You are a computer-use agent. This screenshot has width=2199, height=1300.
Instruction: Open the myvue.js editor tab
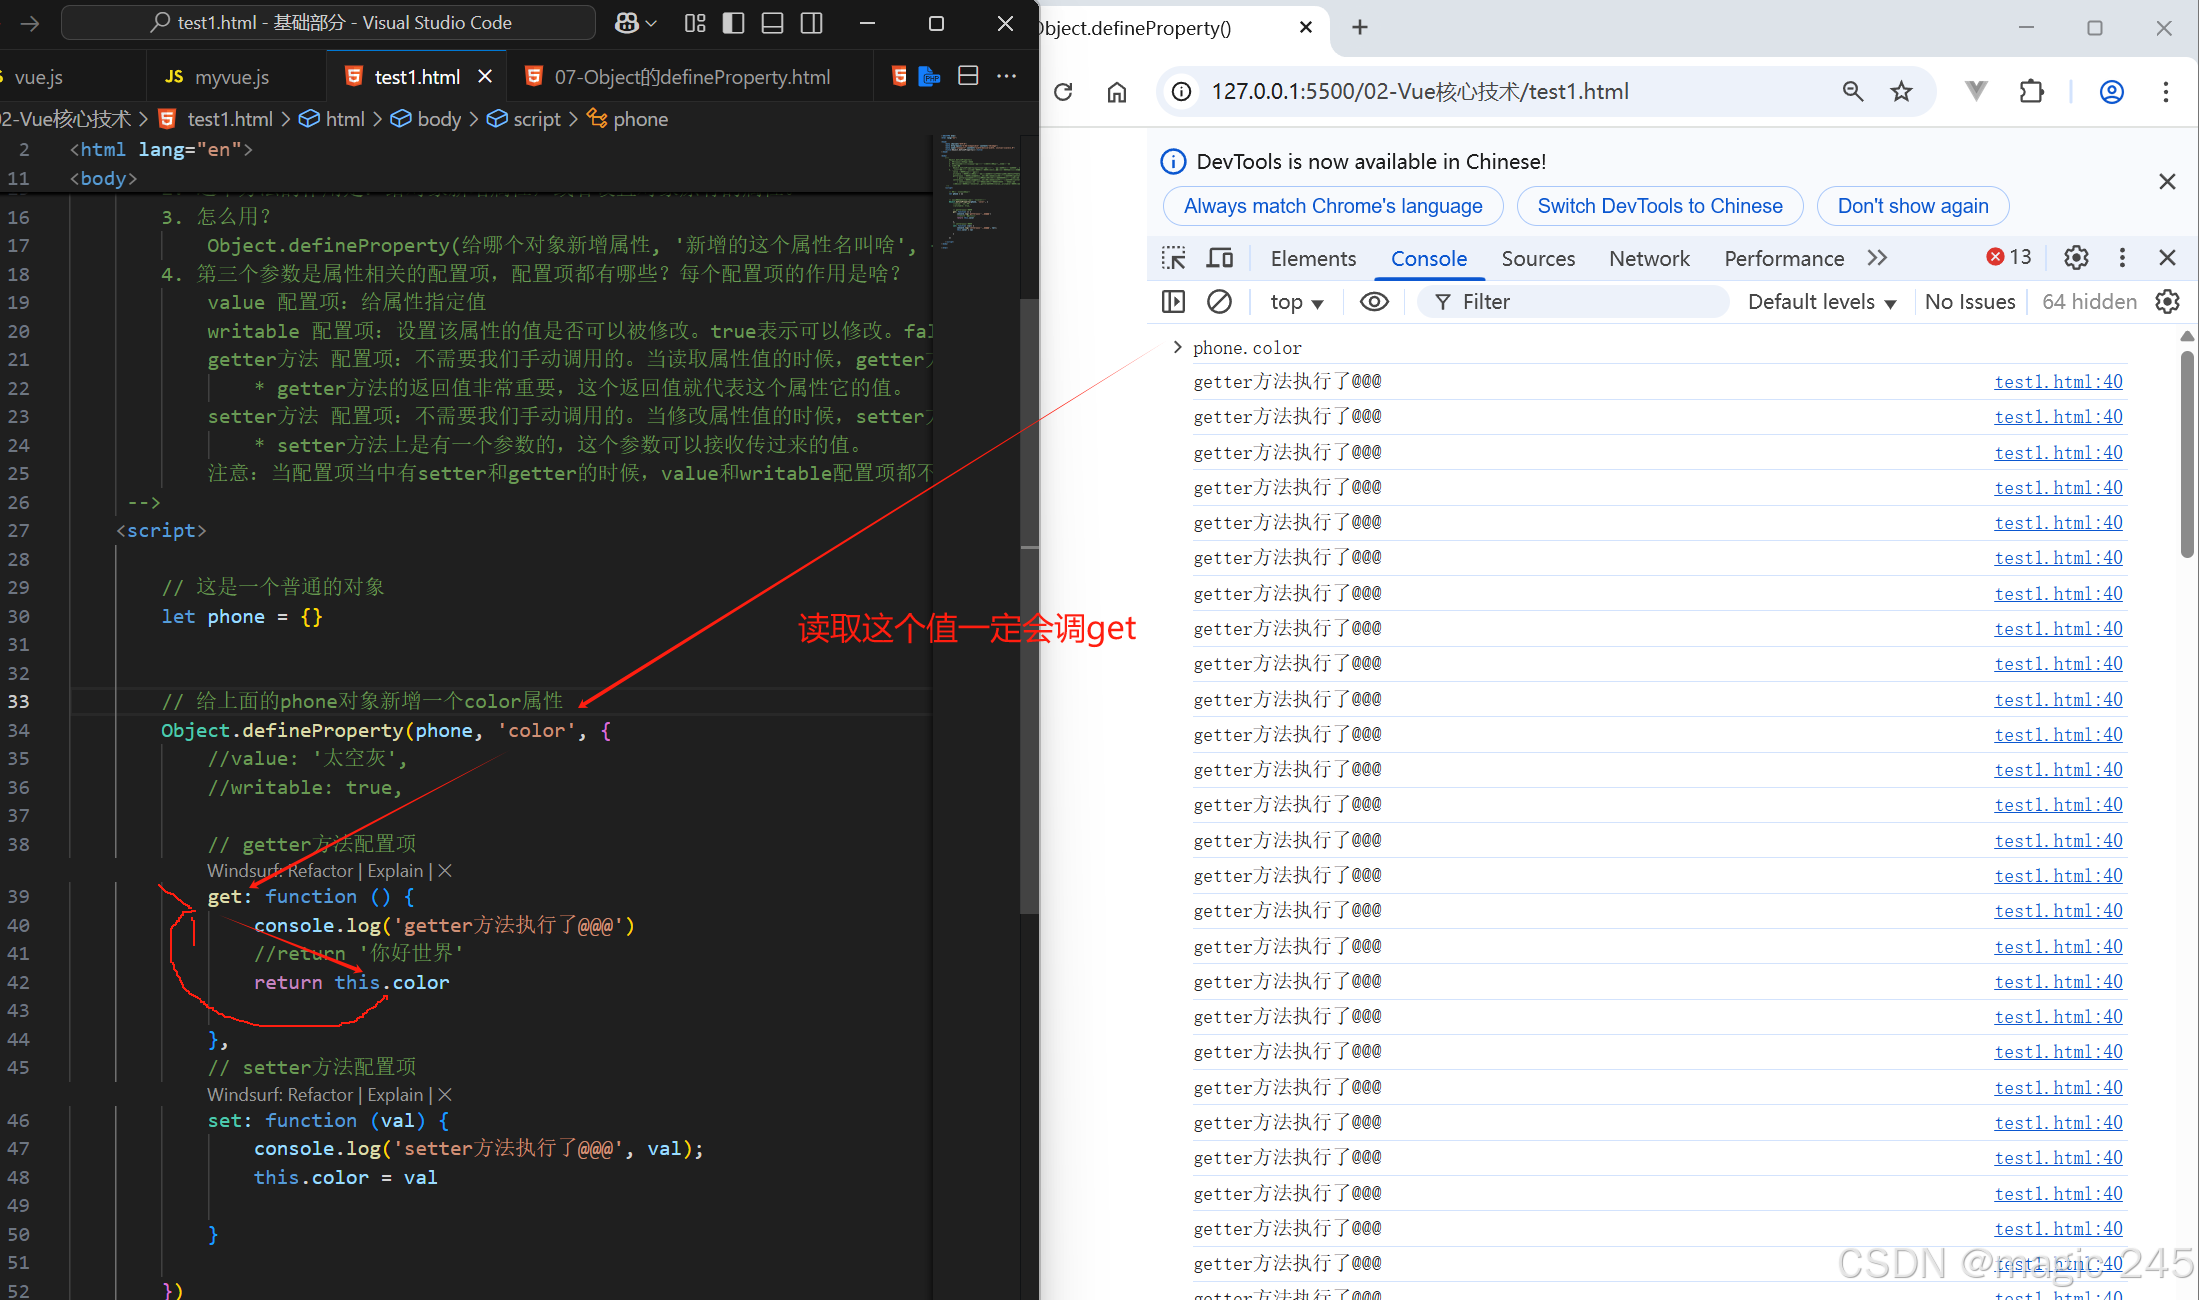(231, 77)
